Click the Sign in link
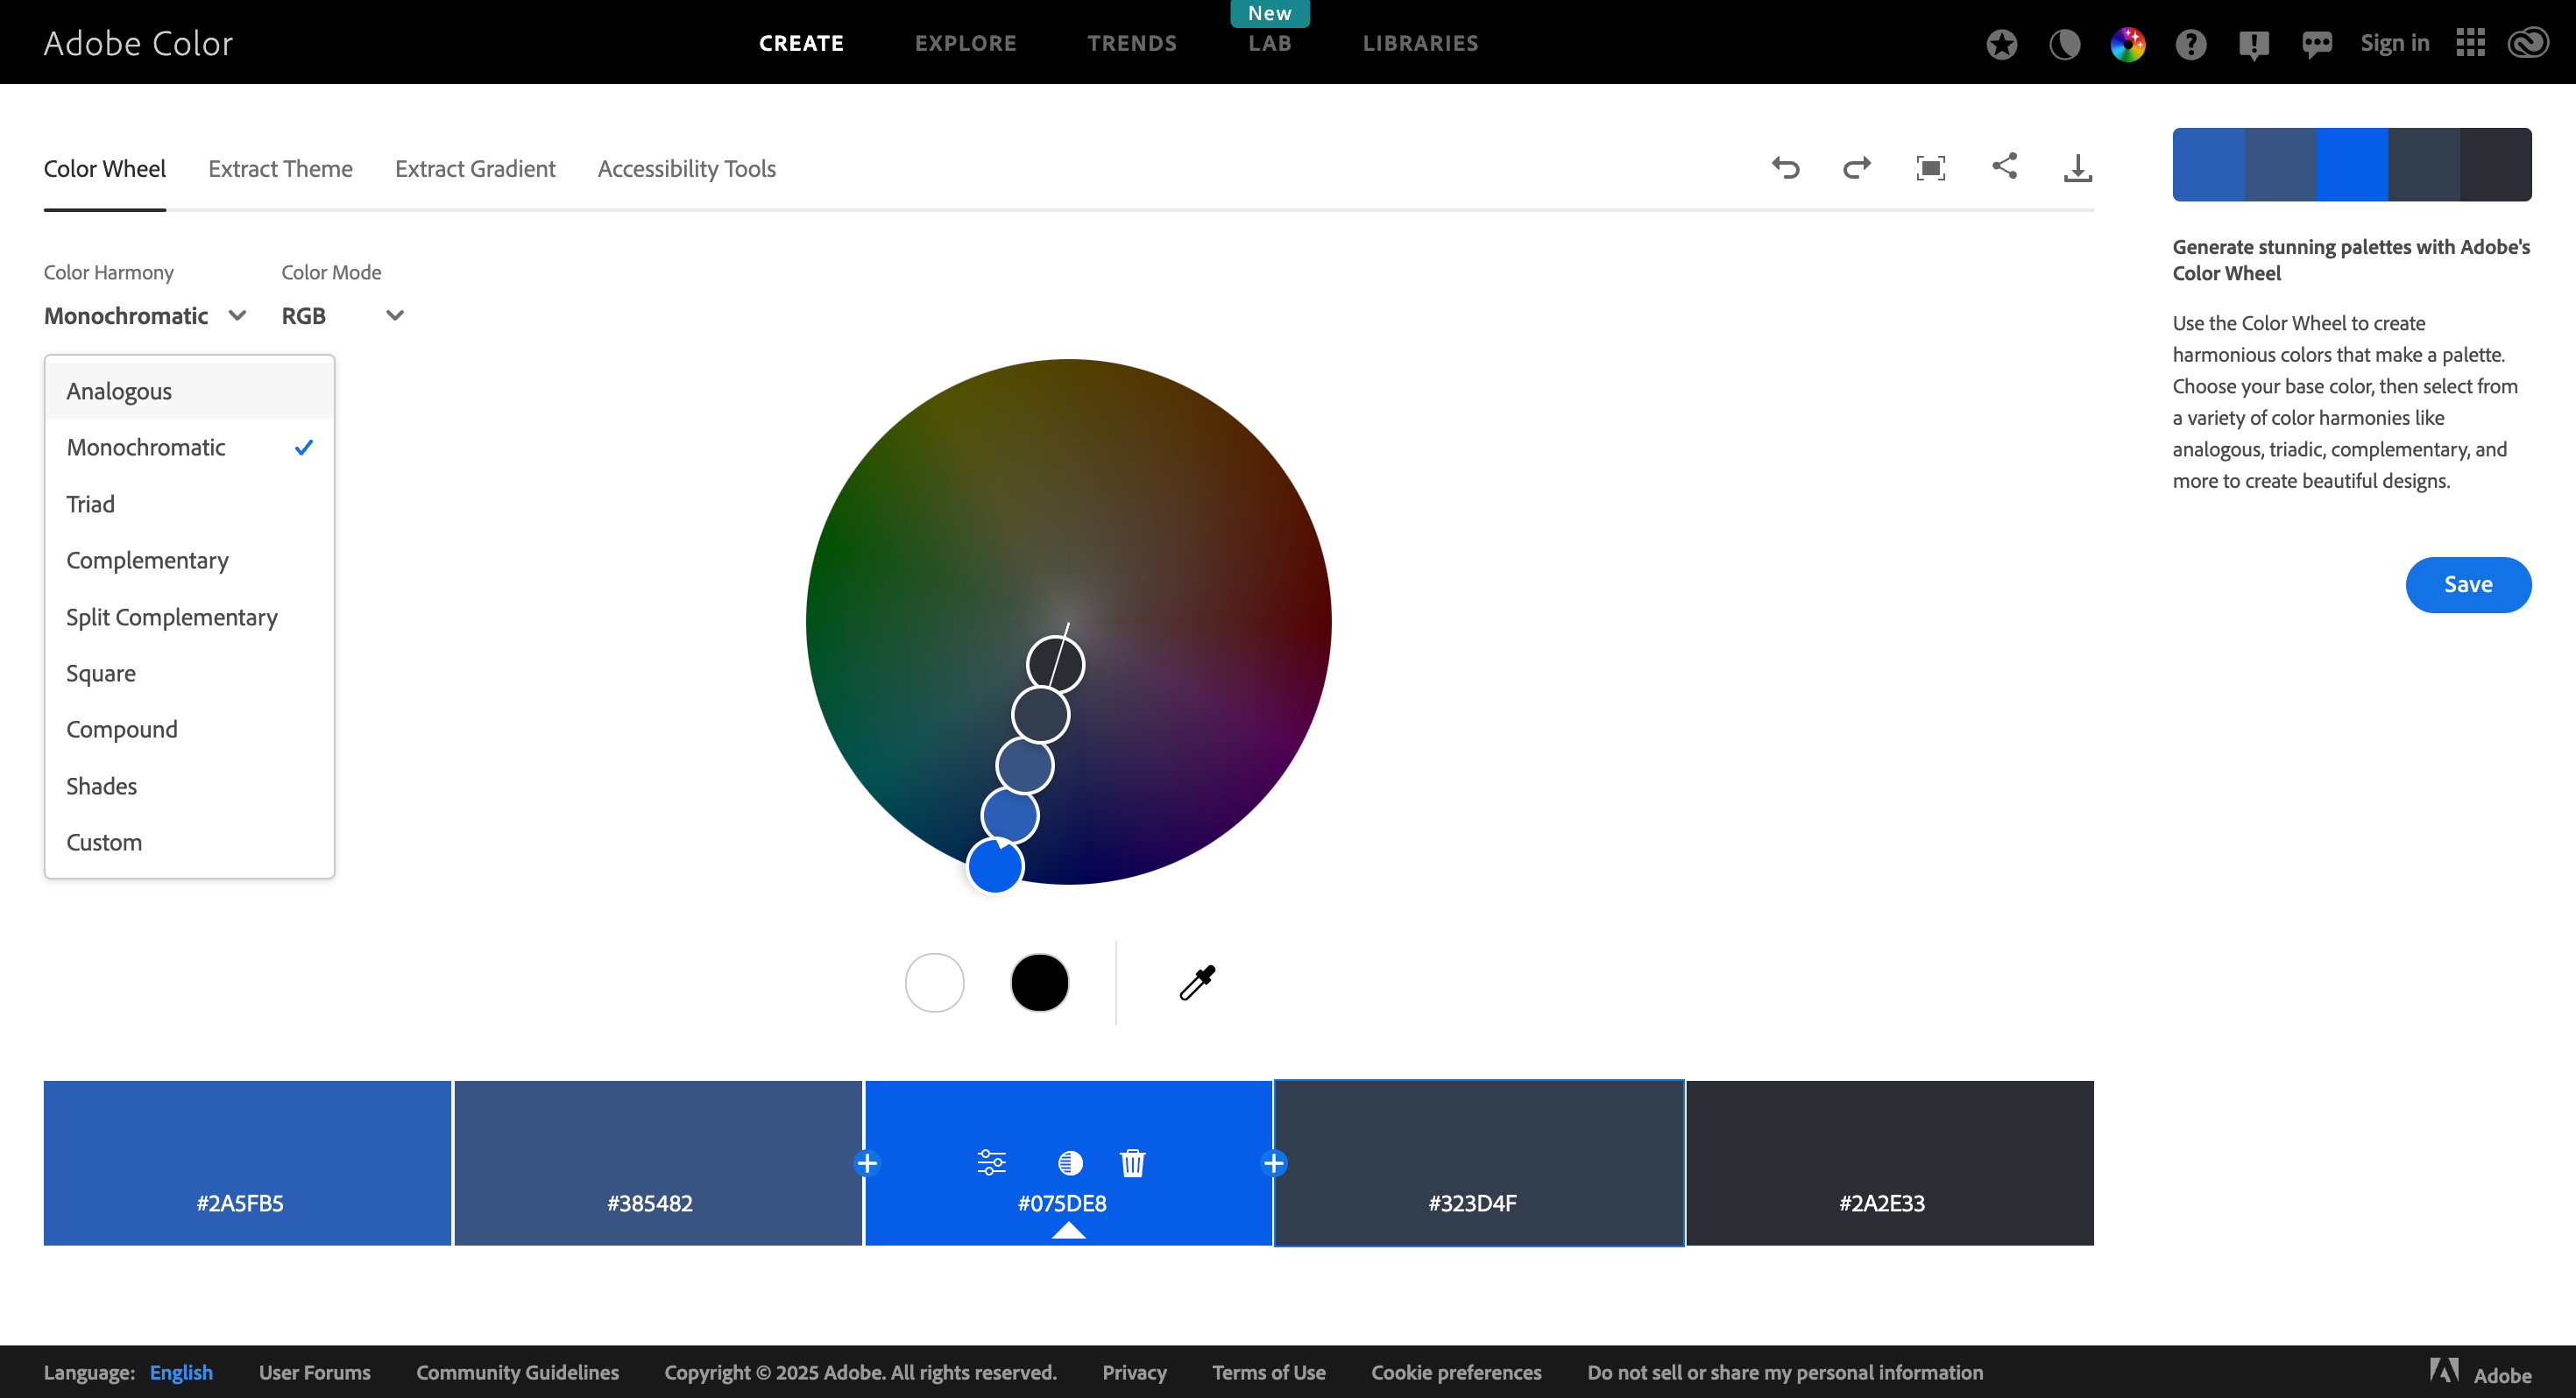 (2395, 43)
